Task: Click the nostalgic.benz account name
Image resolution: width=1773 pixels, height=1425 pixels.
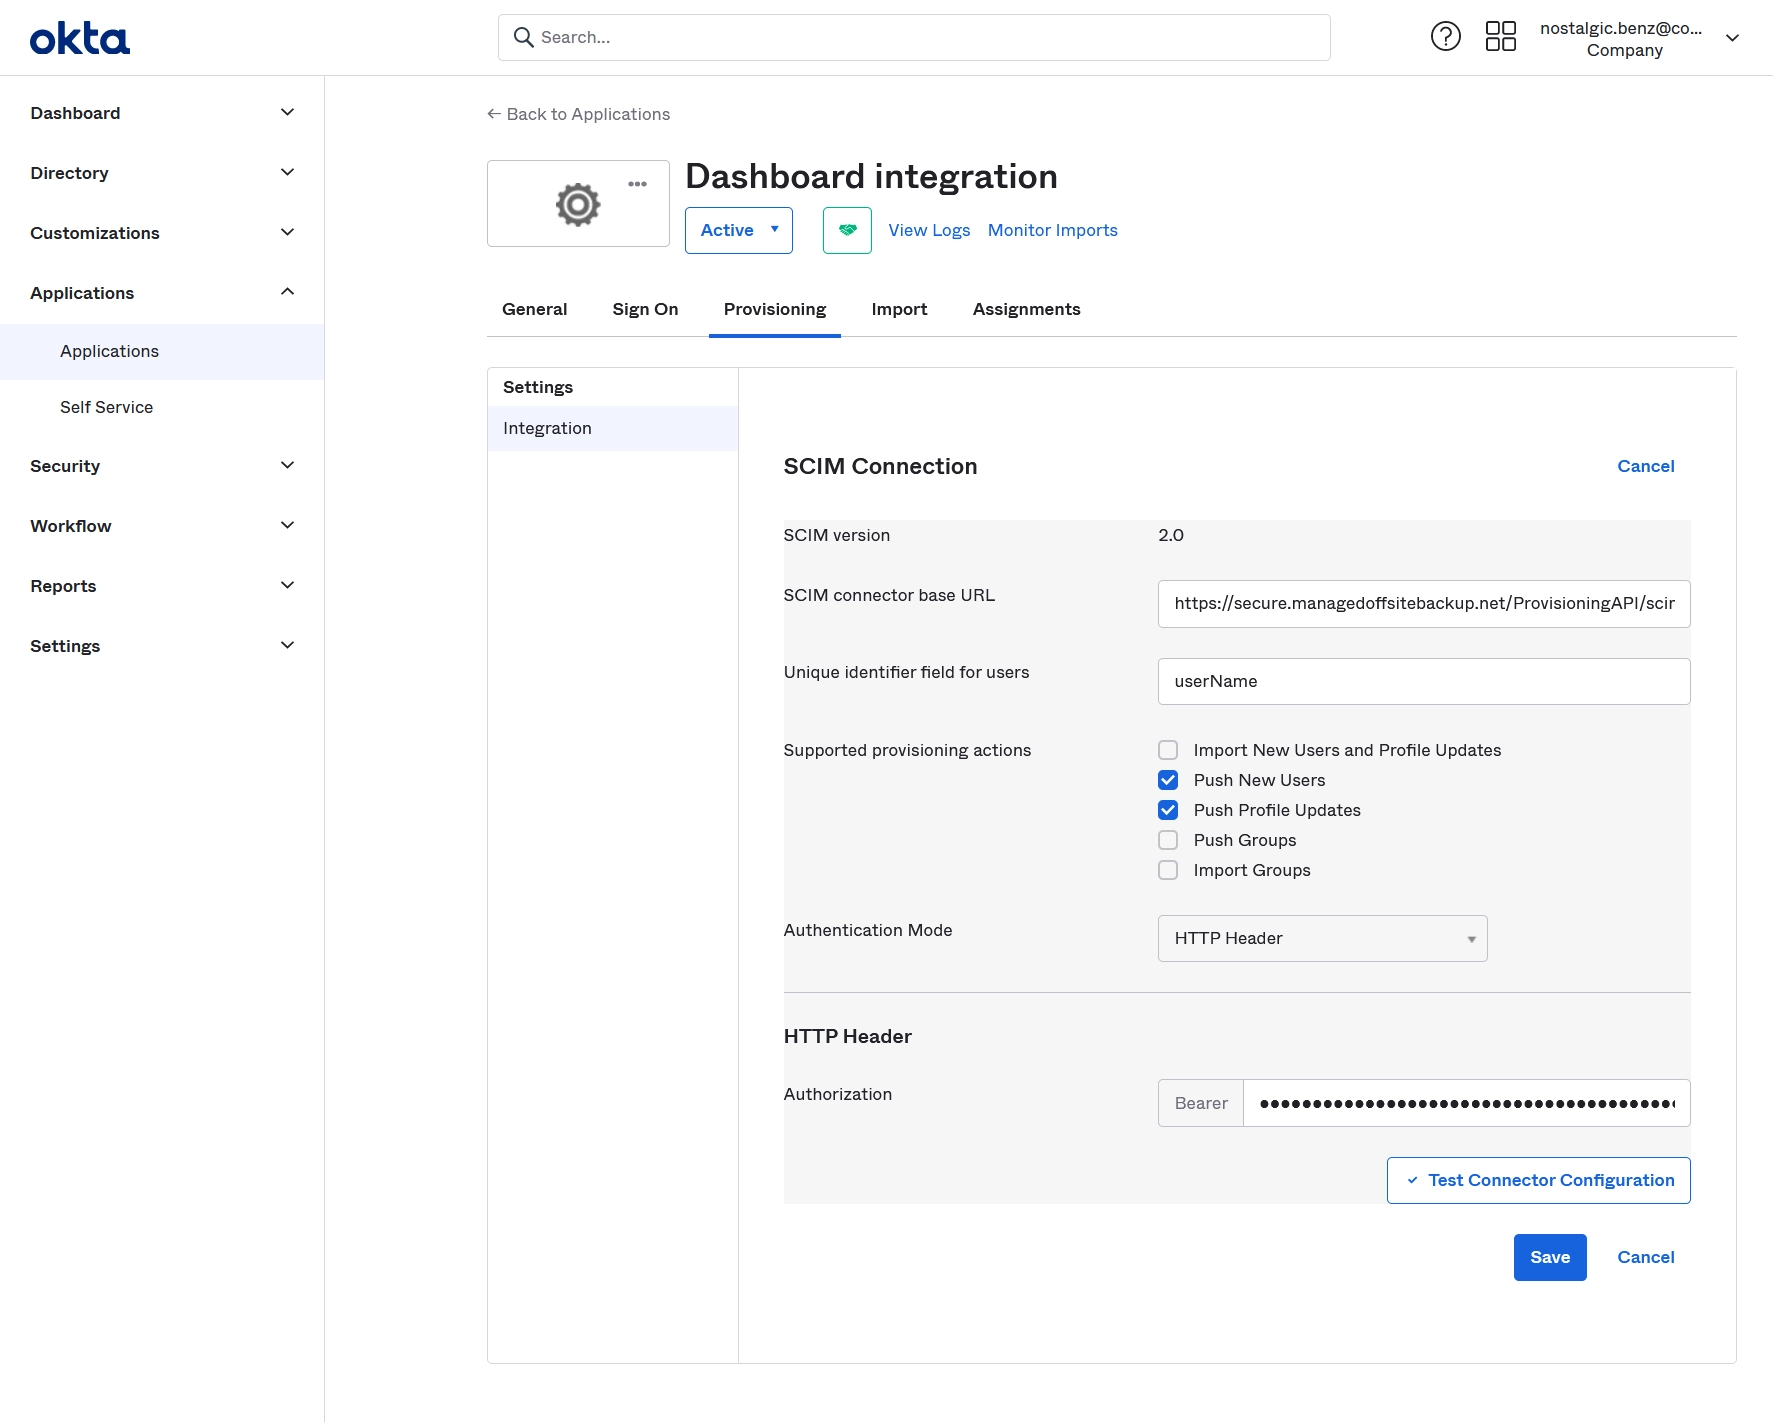Action: coord(1620,28)
